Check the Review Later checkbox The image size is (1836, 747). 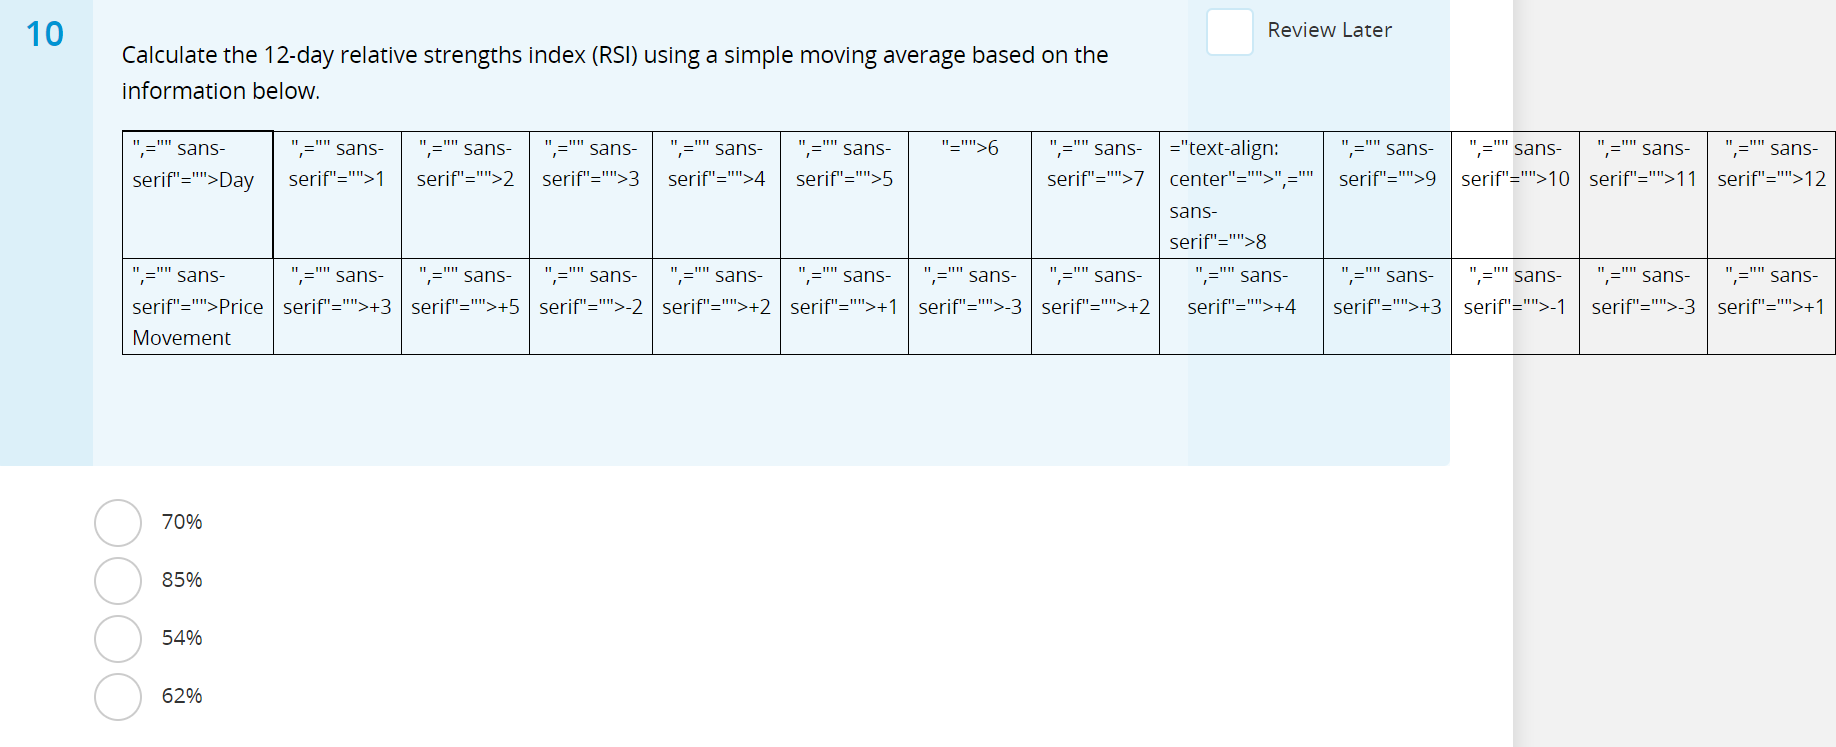click(1230, 33)
